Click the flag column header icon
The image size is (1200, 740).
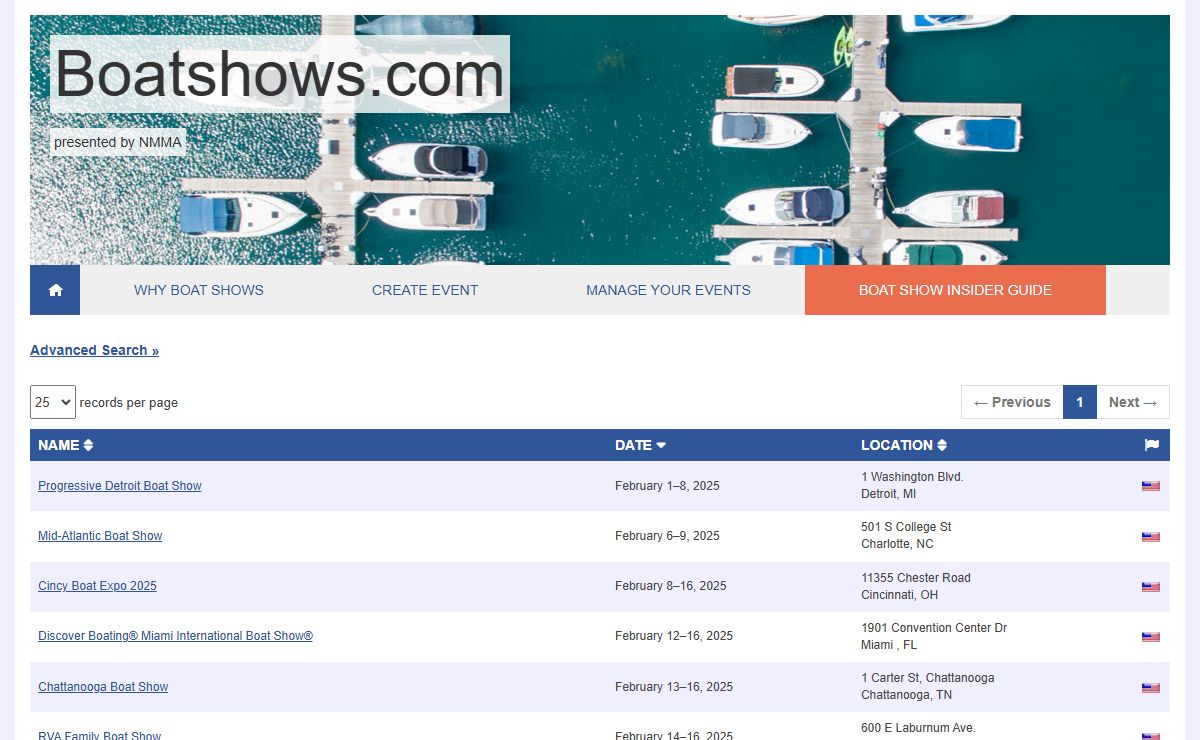[1151, 445]
